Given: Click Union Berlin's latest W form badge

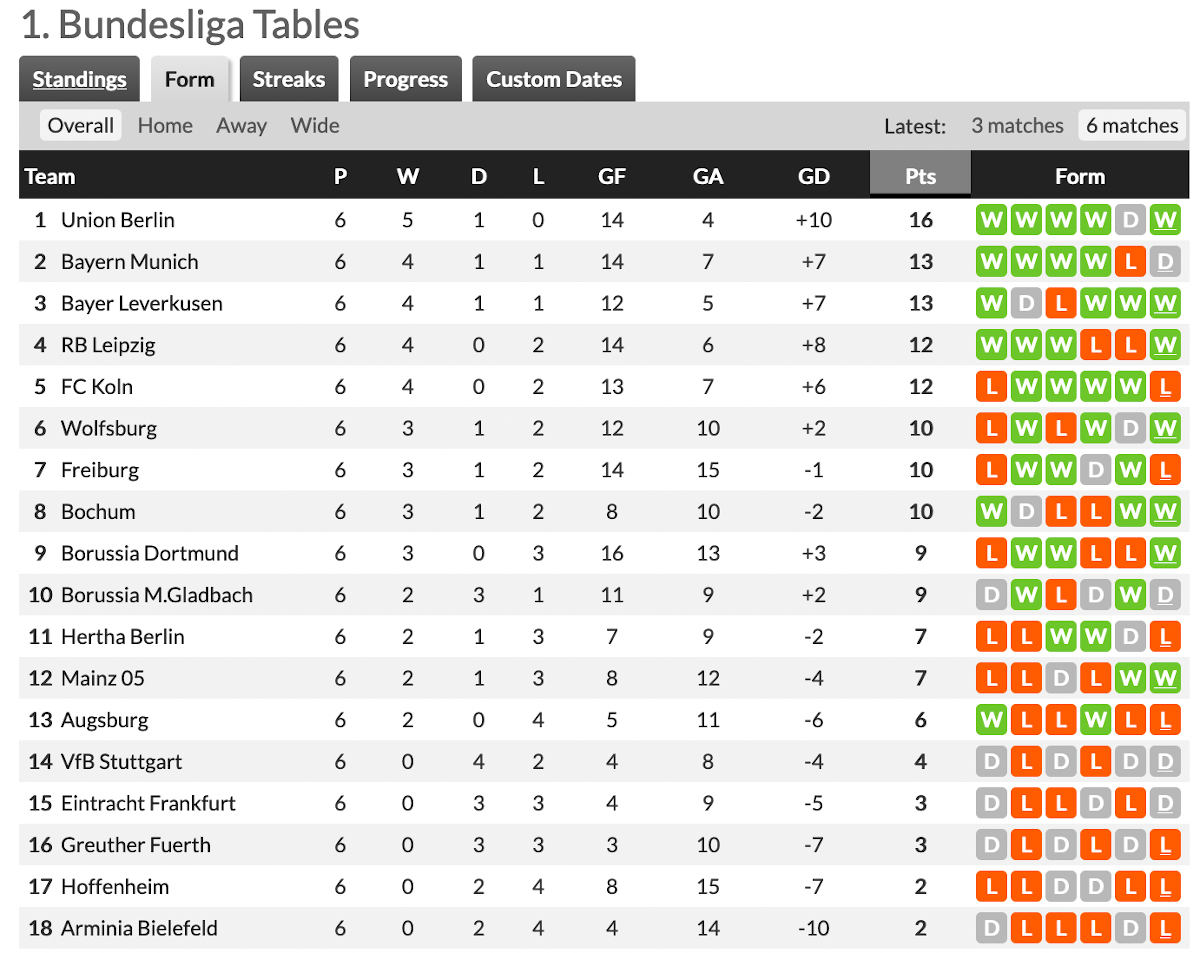Looking at the screenshot, I should tap(1165, 219).
